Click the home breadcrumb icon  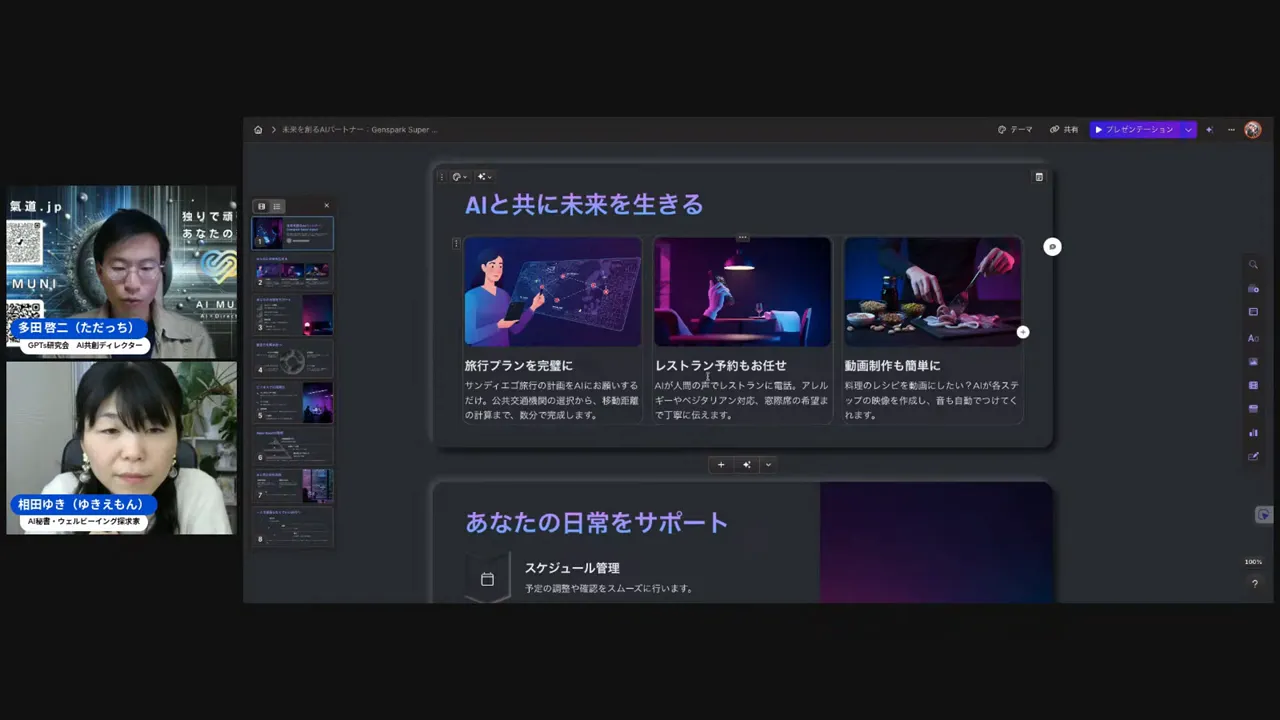(258, 129)
